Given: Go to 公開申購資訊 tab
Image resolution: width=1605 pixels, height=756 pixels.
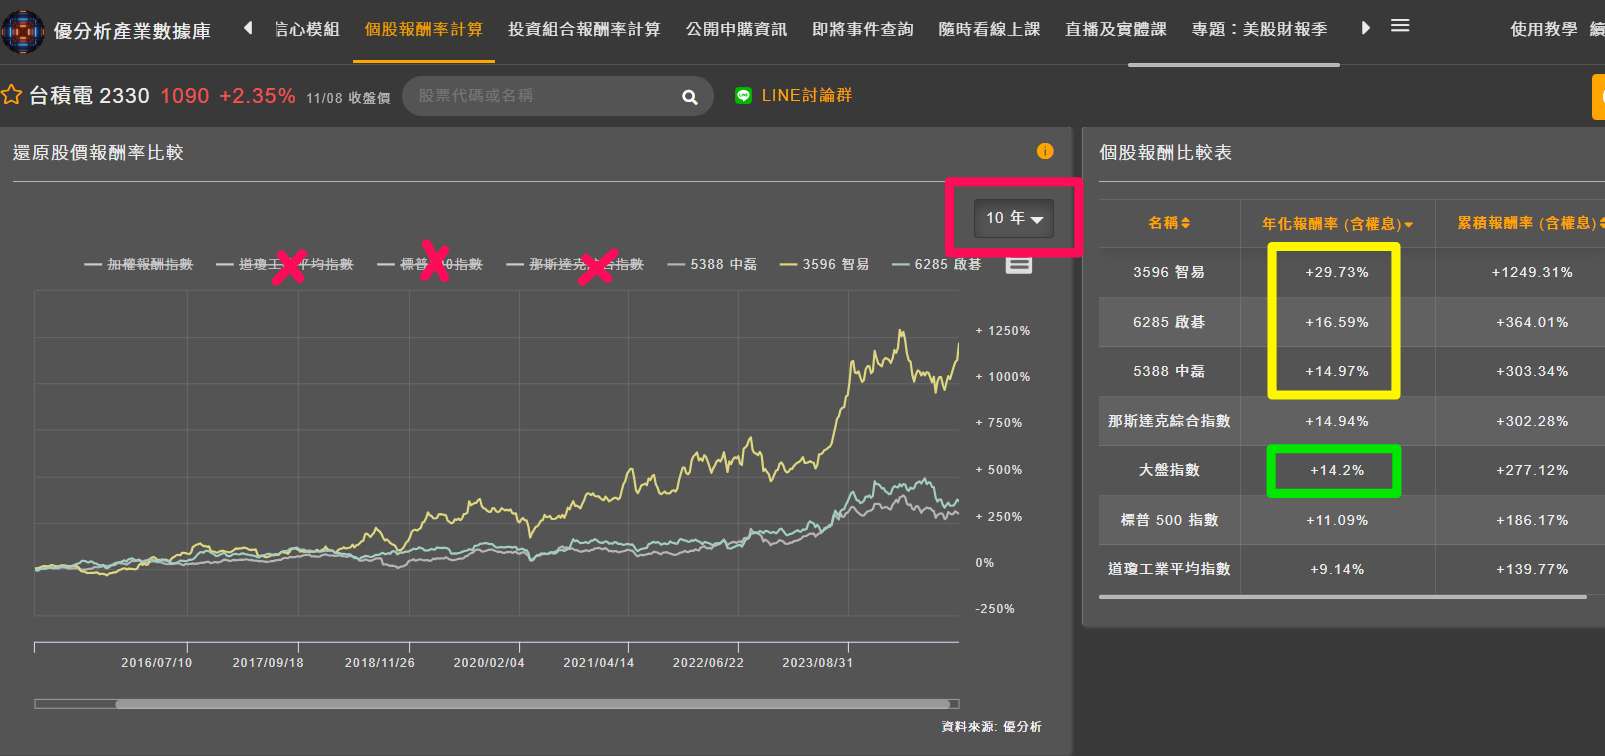Looking at the screenshot, I should (x=736, y=29).
